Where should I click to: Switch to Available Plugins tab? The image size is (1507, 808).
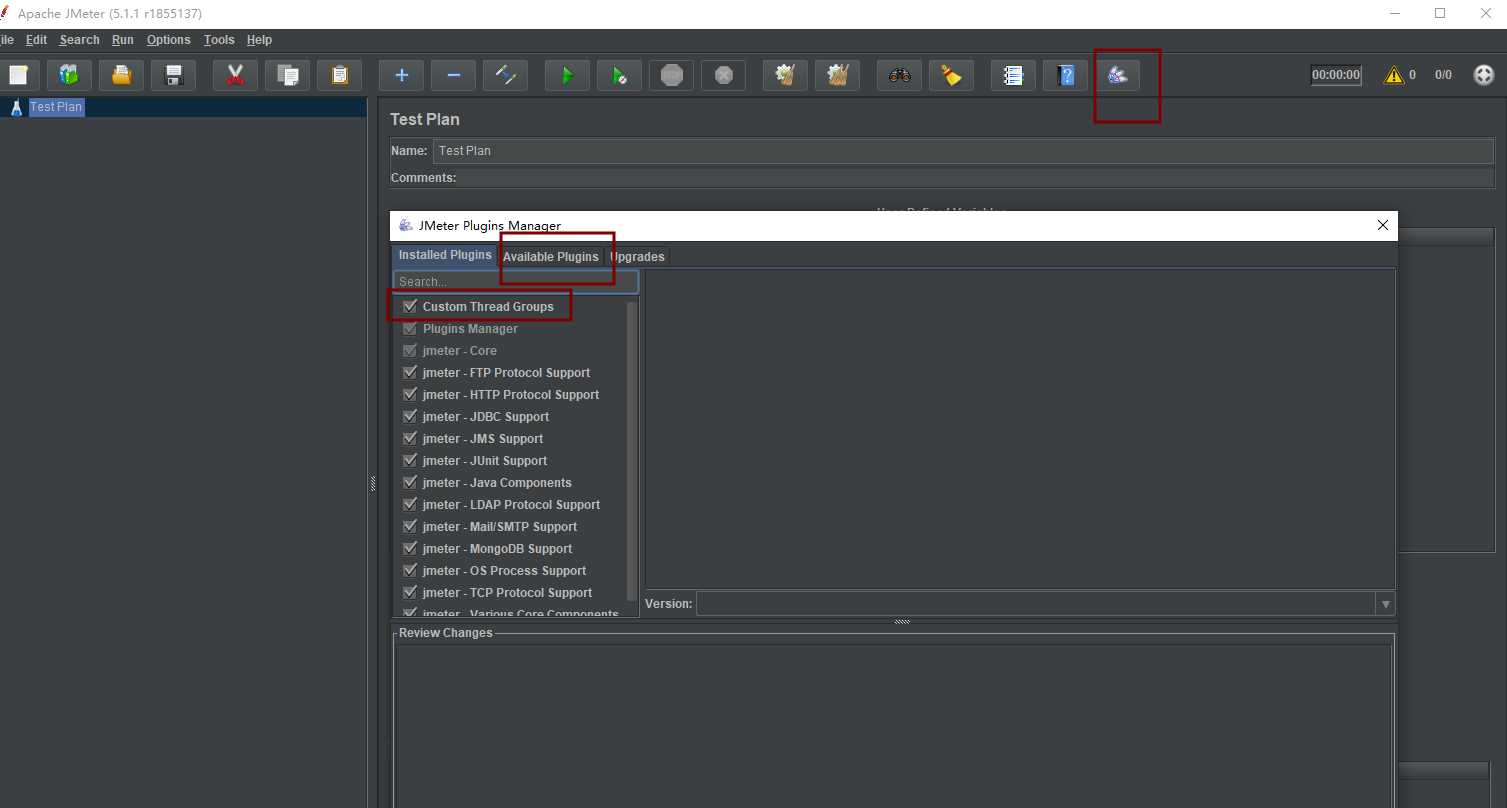550,257
